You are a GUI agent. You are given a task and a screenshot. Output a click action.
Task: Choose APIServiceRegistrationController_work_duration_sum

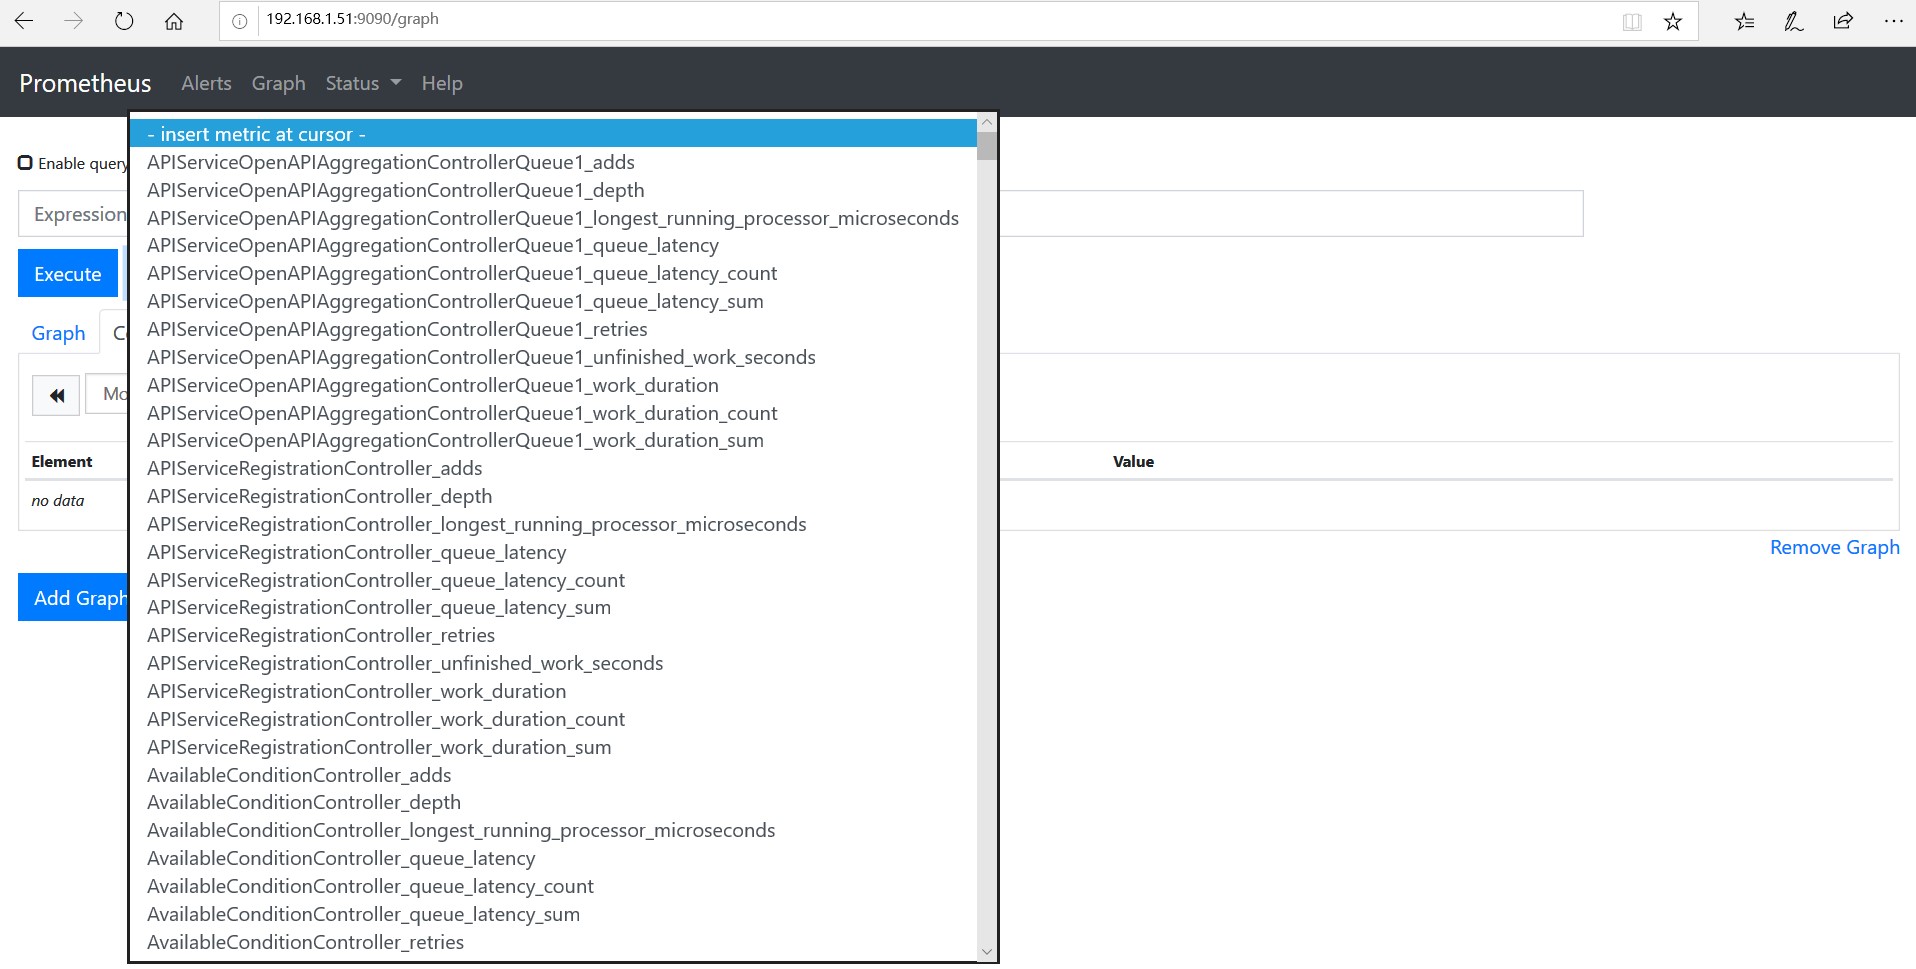click(x=553, y=747)
